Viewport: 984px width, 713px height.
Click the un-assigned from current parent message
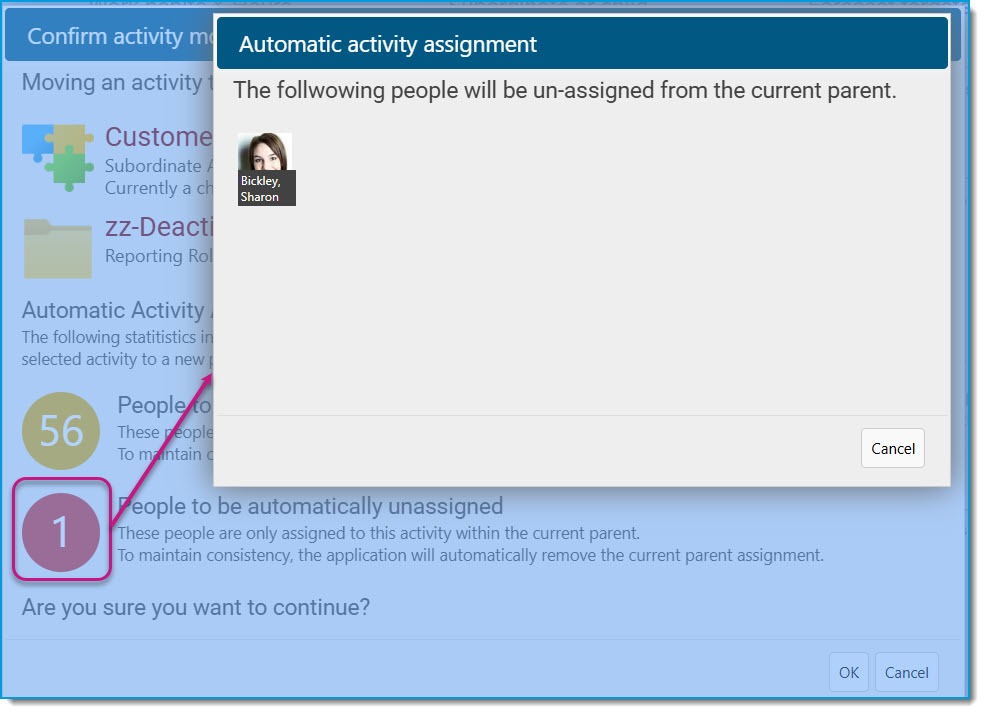565,90
